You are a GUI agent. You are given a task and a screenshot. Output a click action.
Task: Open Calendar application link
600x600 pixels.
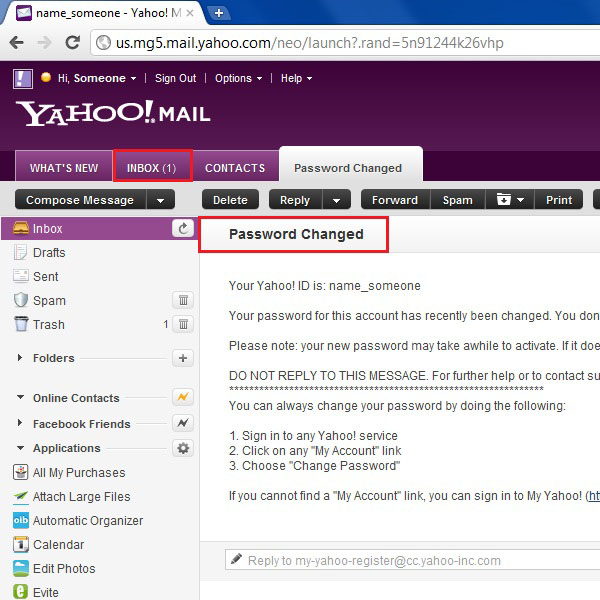pyautogui.click(x=58, y=545)
